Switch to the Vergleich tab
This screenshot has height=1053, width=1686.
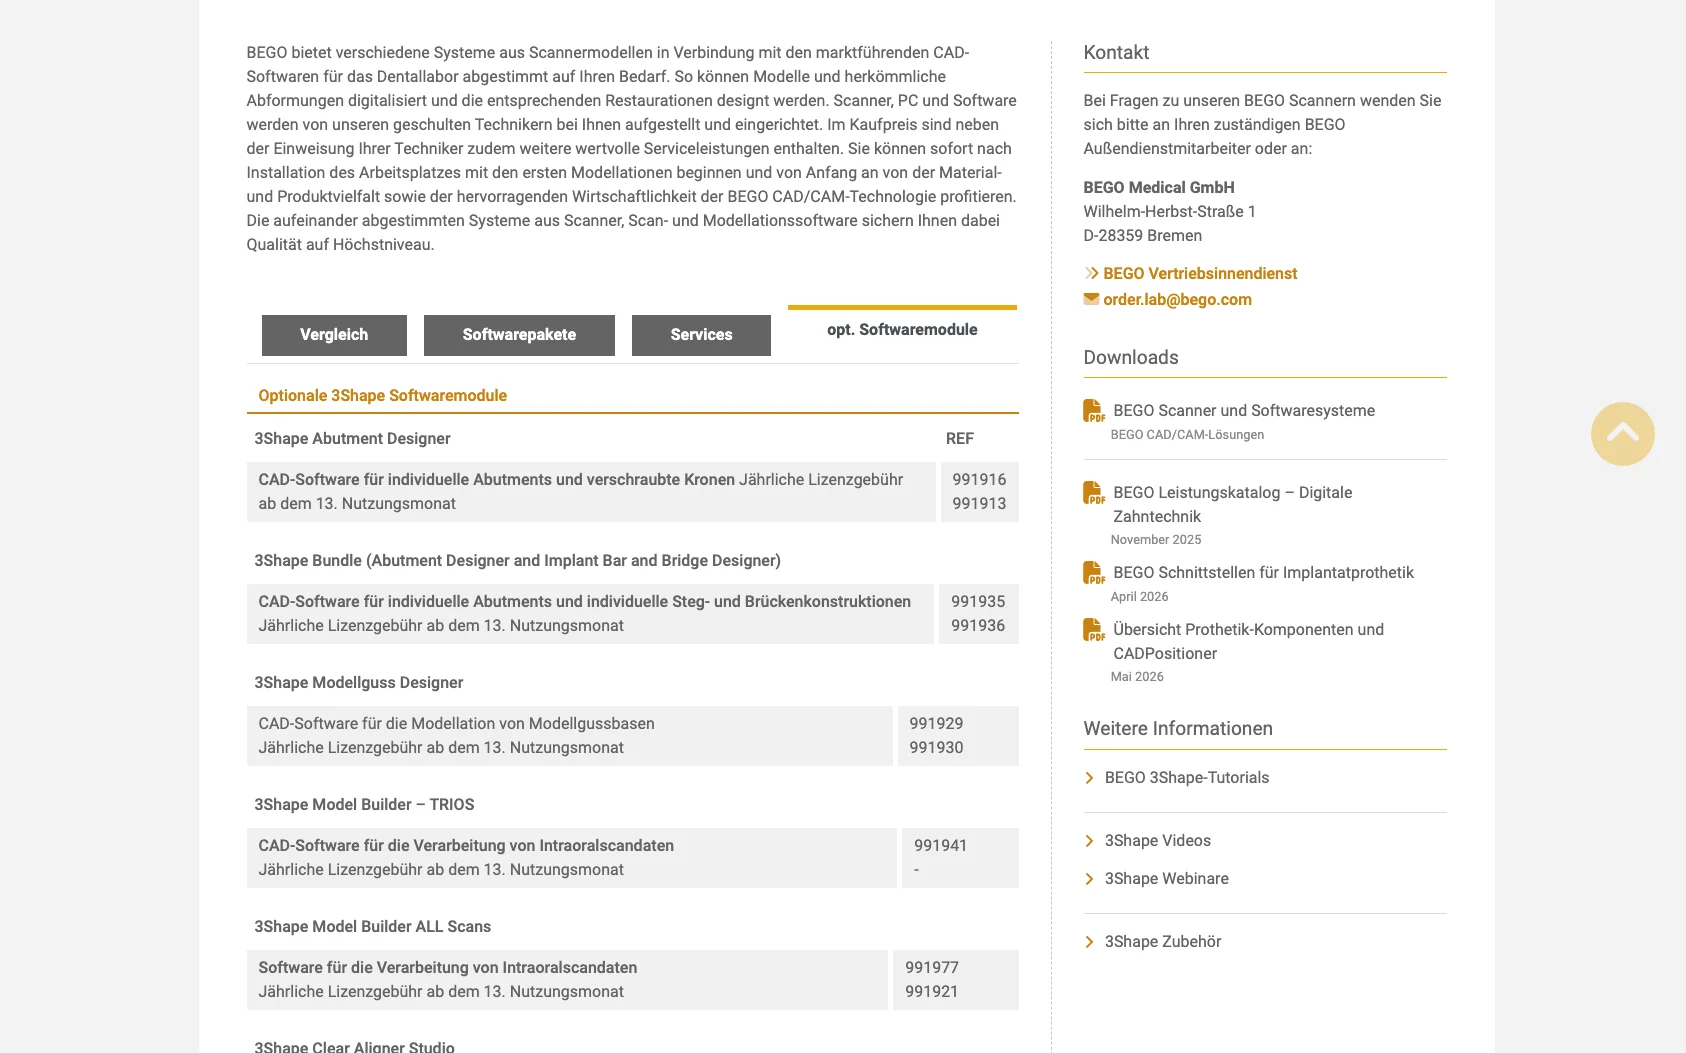[x=334, y=335]
